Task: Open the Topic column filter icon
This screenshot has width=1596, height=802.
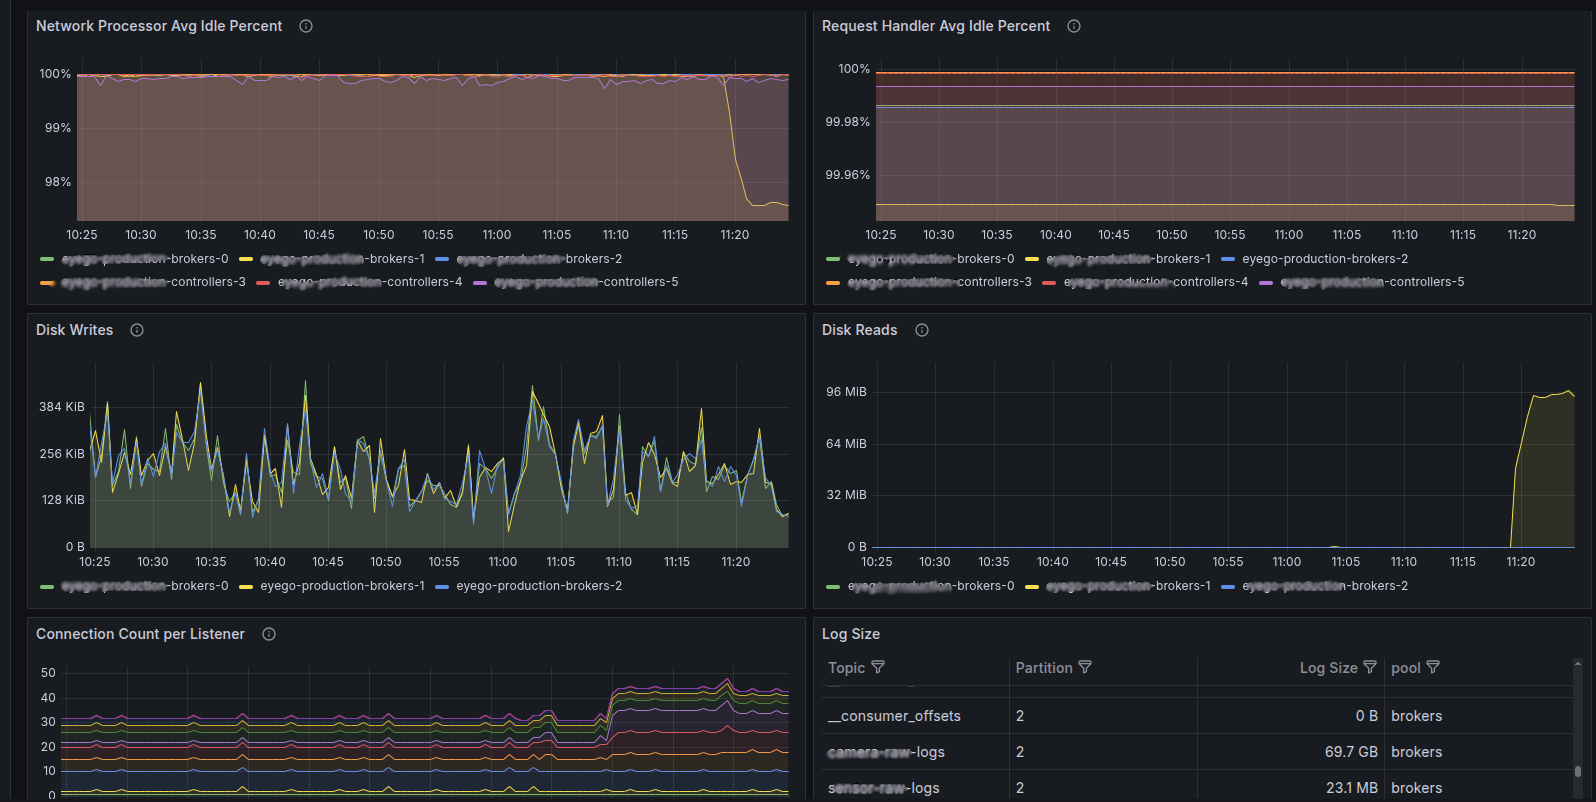Action: tap(878, 667)
